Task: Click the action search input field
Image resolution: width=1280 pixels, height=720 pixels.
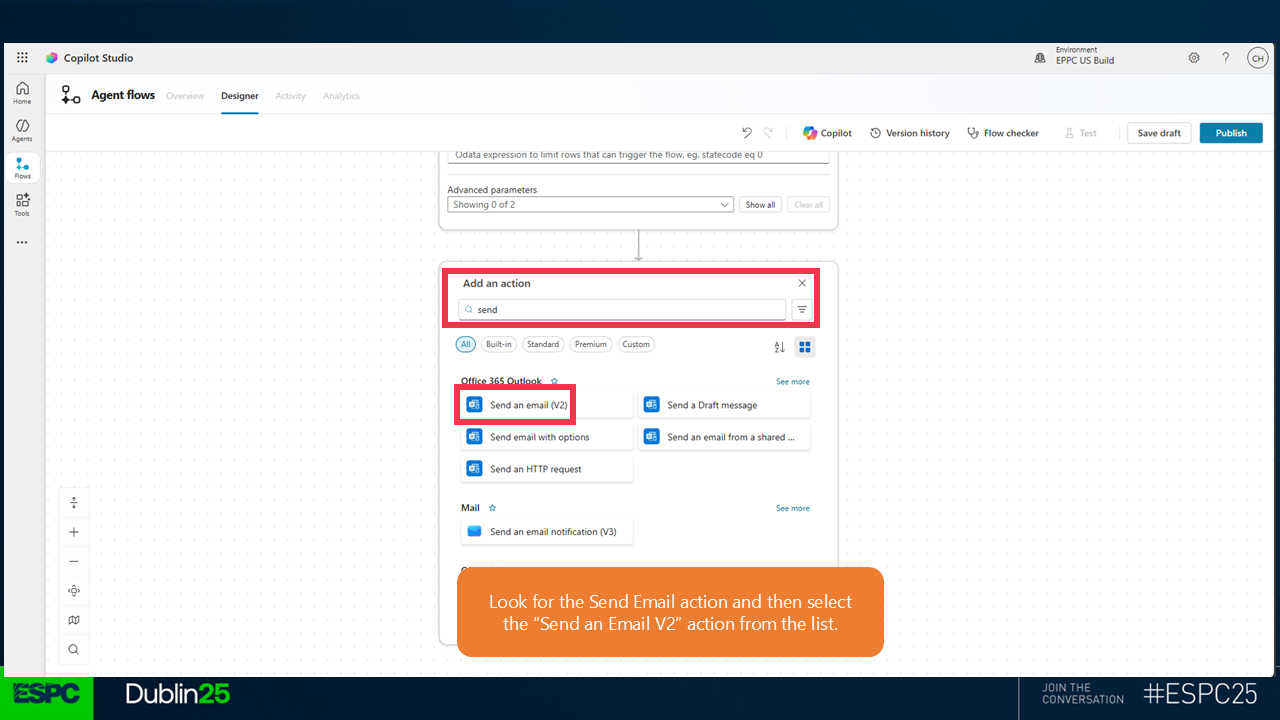Action: click(x=622, y=310)
